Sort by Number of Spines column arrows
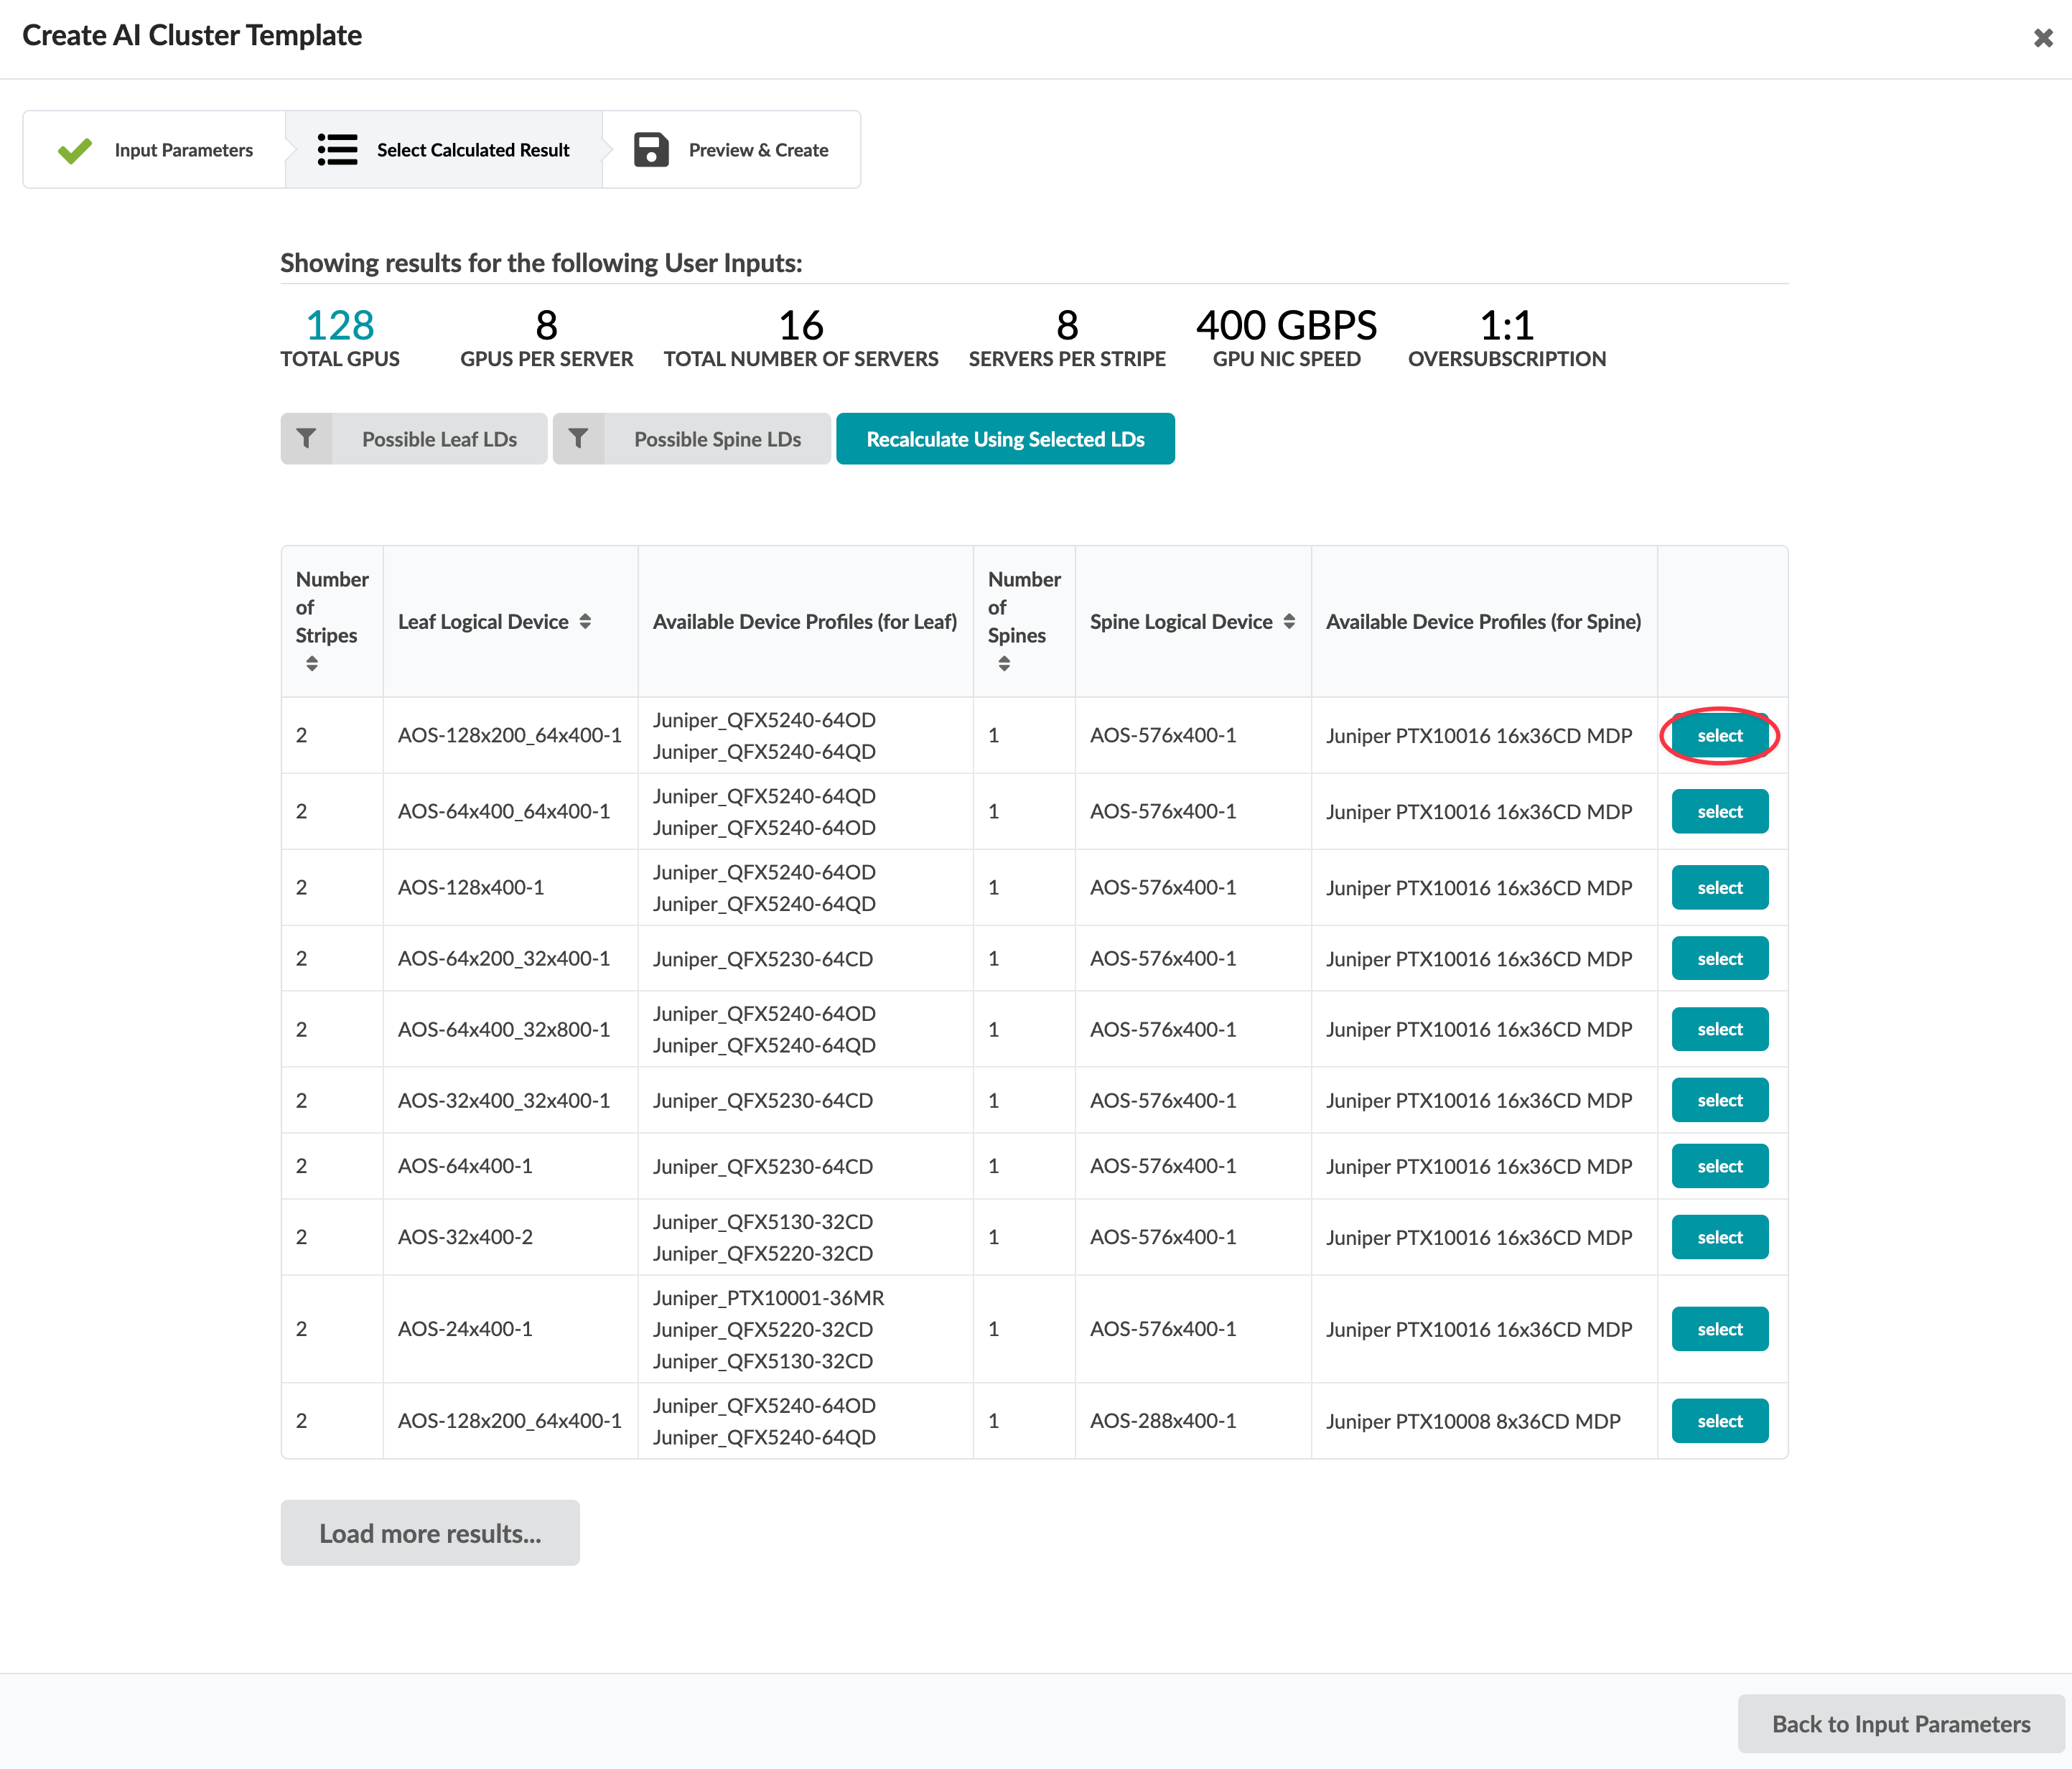Image resolution: width=2072 pixels, height=1769 pixels. pos(1004,664)
